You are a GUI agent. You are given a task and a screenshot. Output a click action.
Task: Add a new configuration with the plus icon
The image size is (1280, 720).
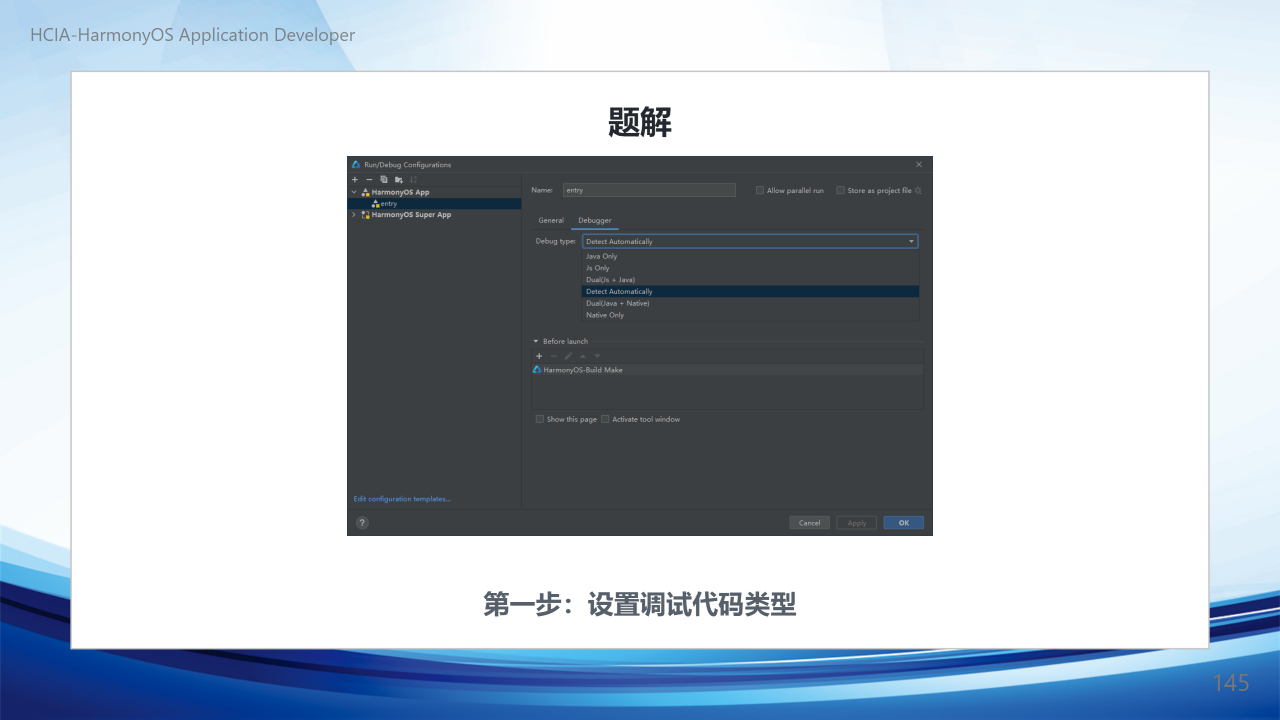tap(355, 179)
